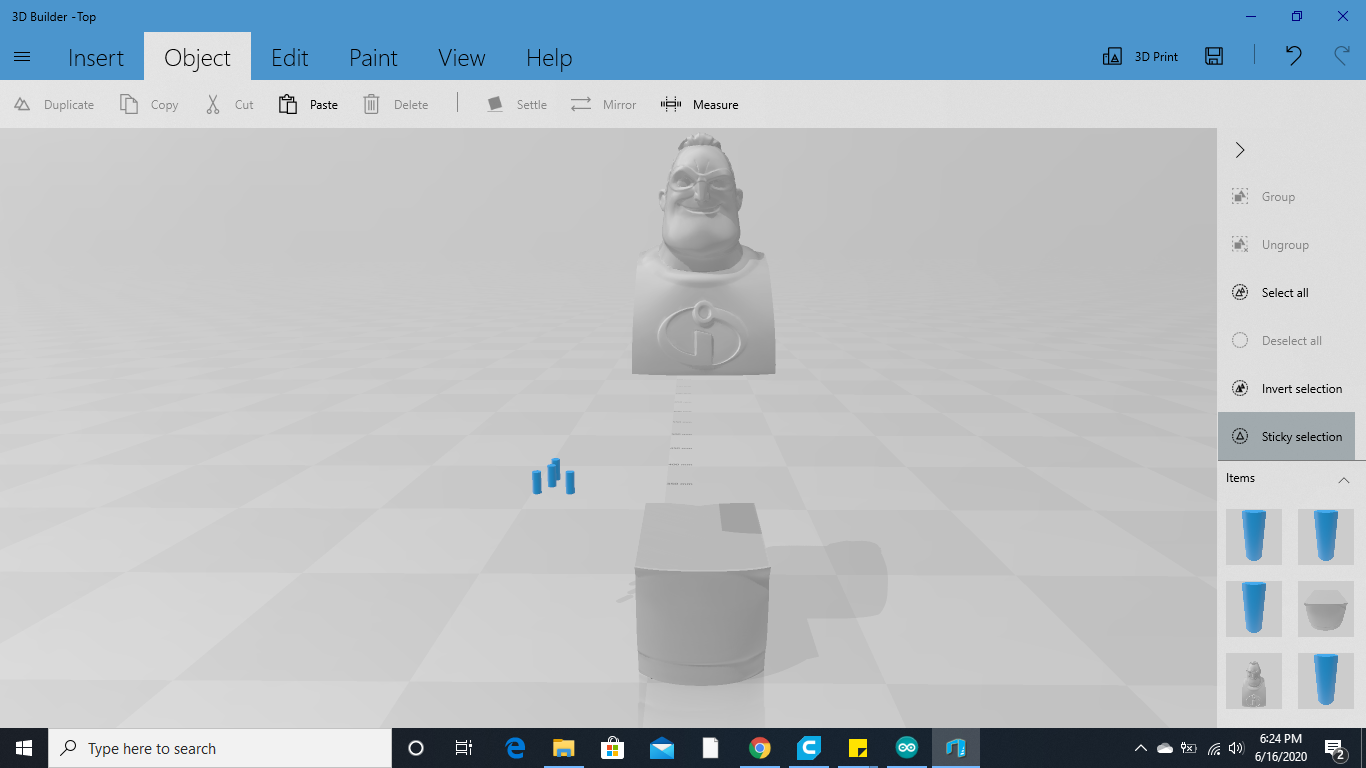1366x768 pixels.
Task: Collapse the right side panel
Action: point(1239,149)
